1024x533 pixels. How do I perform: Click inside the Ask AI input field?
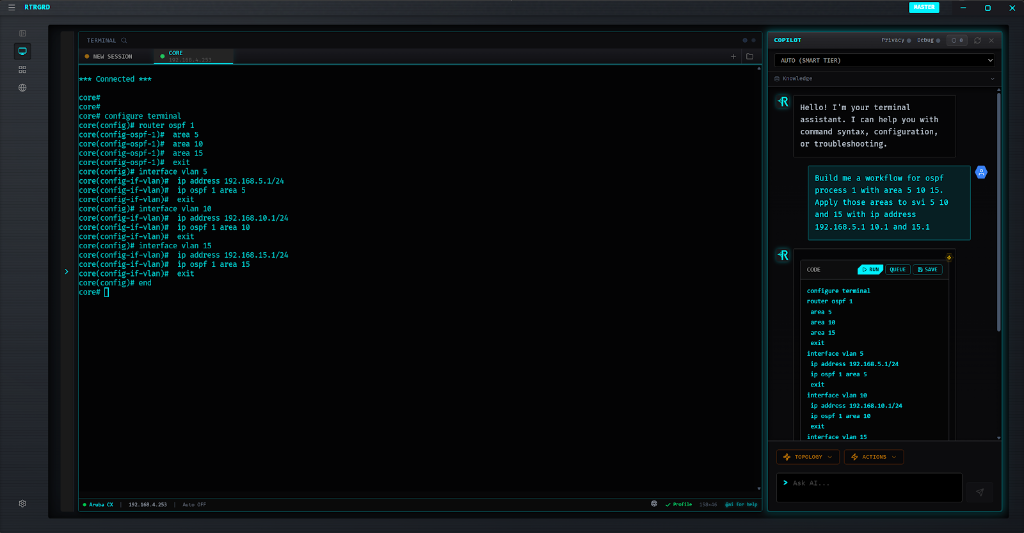point(869,487)
